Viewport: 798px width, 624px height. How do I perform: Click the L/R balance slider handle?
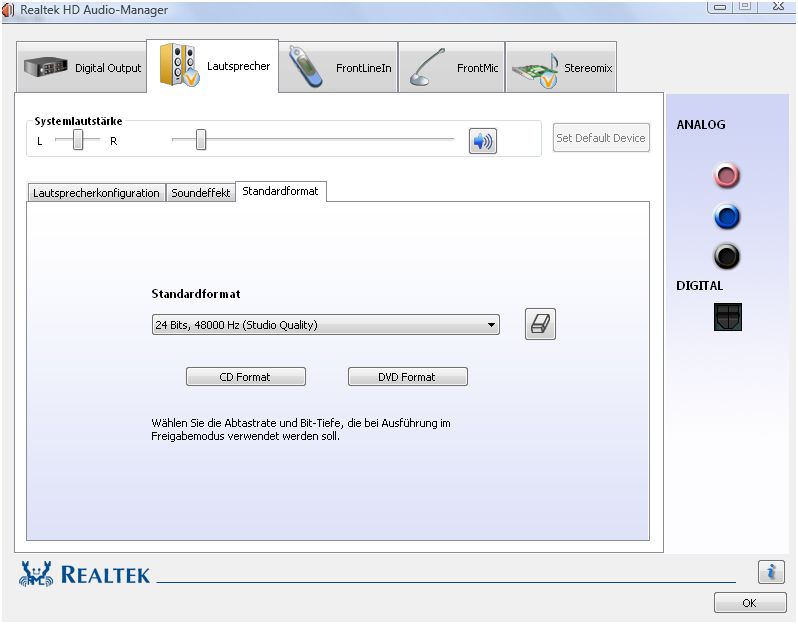point(78,139)
